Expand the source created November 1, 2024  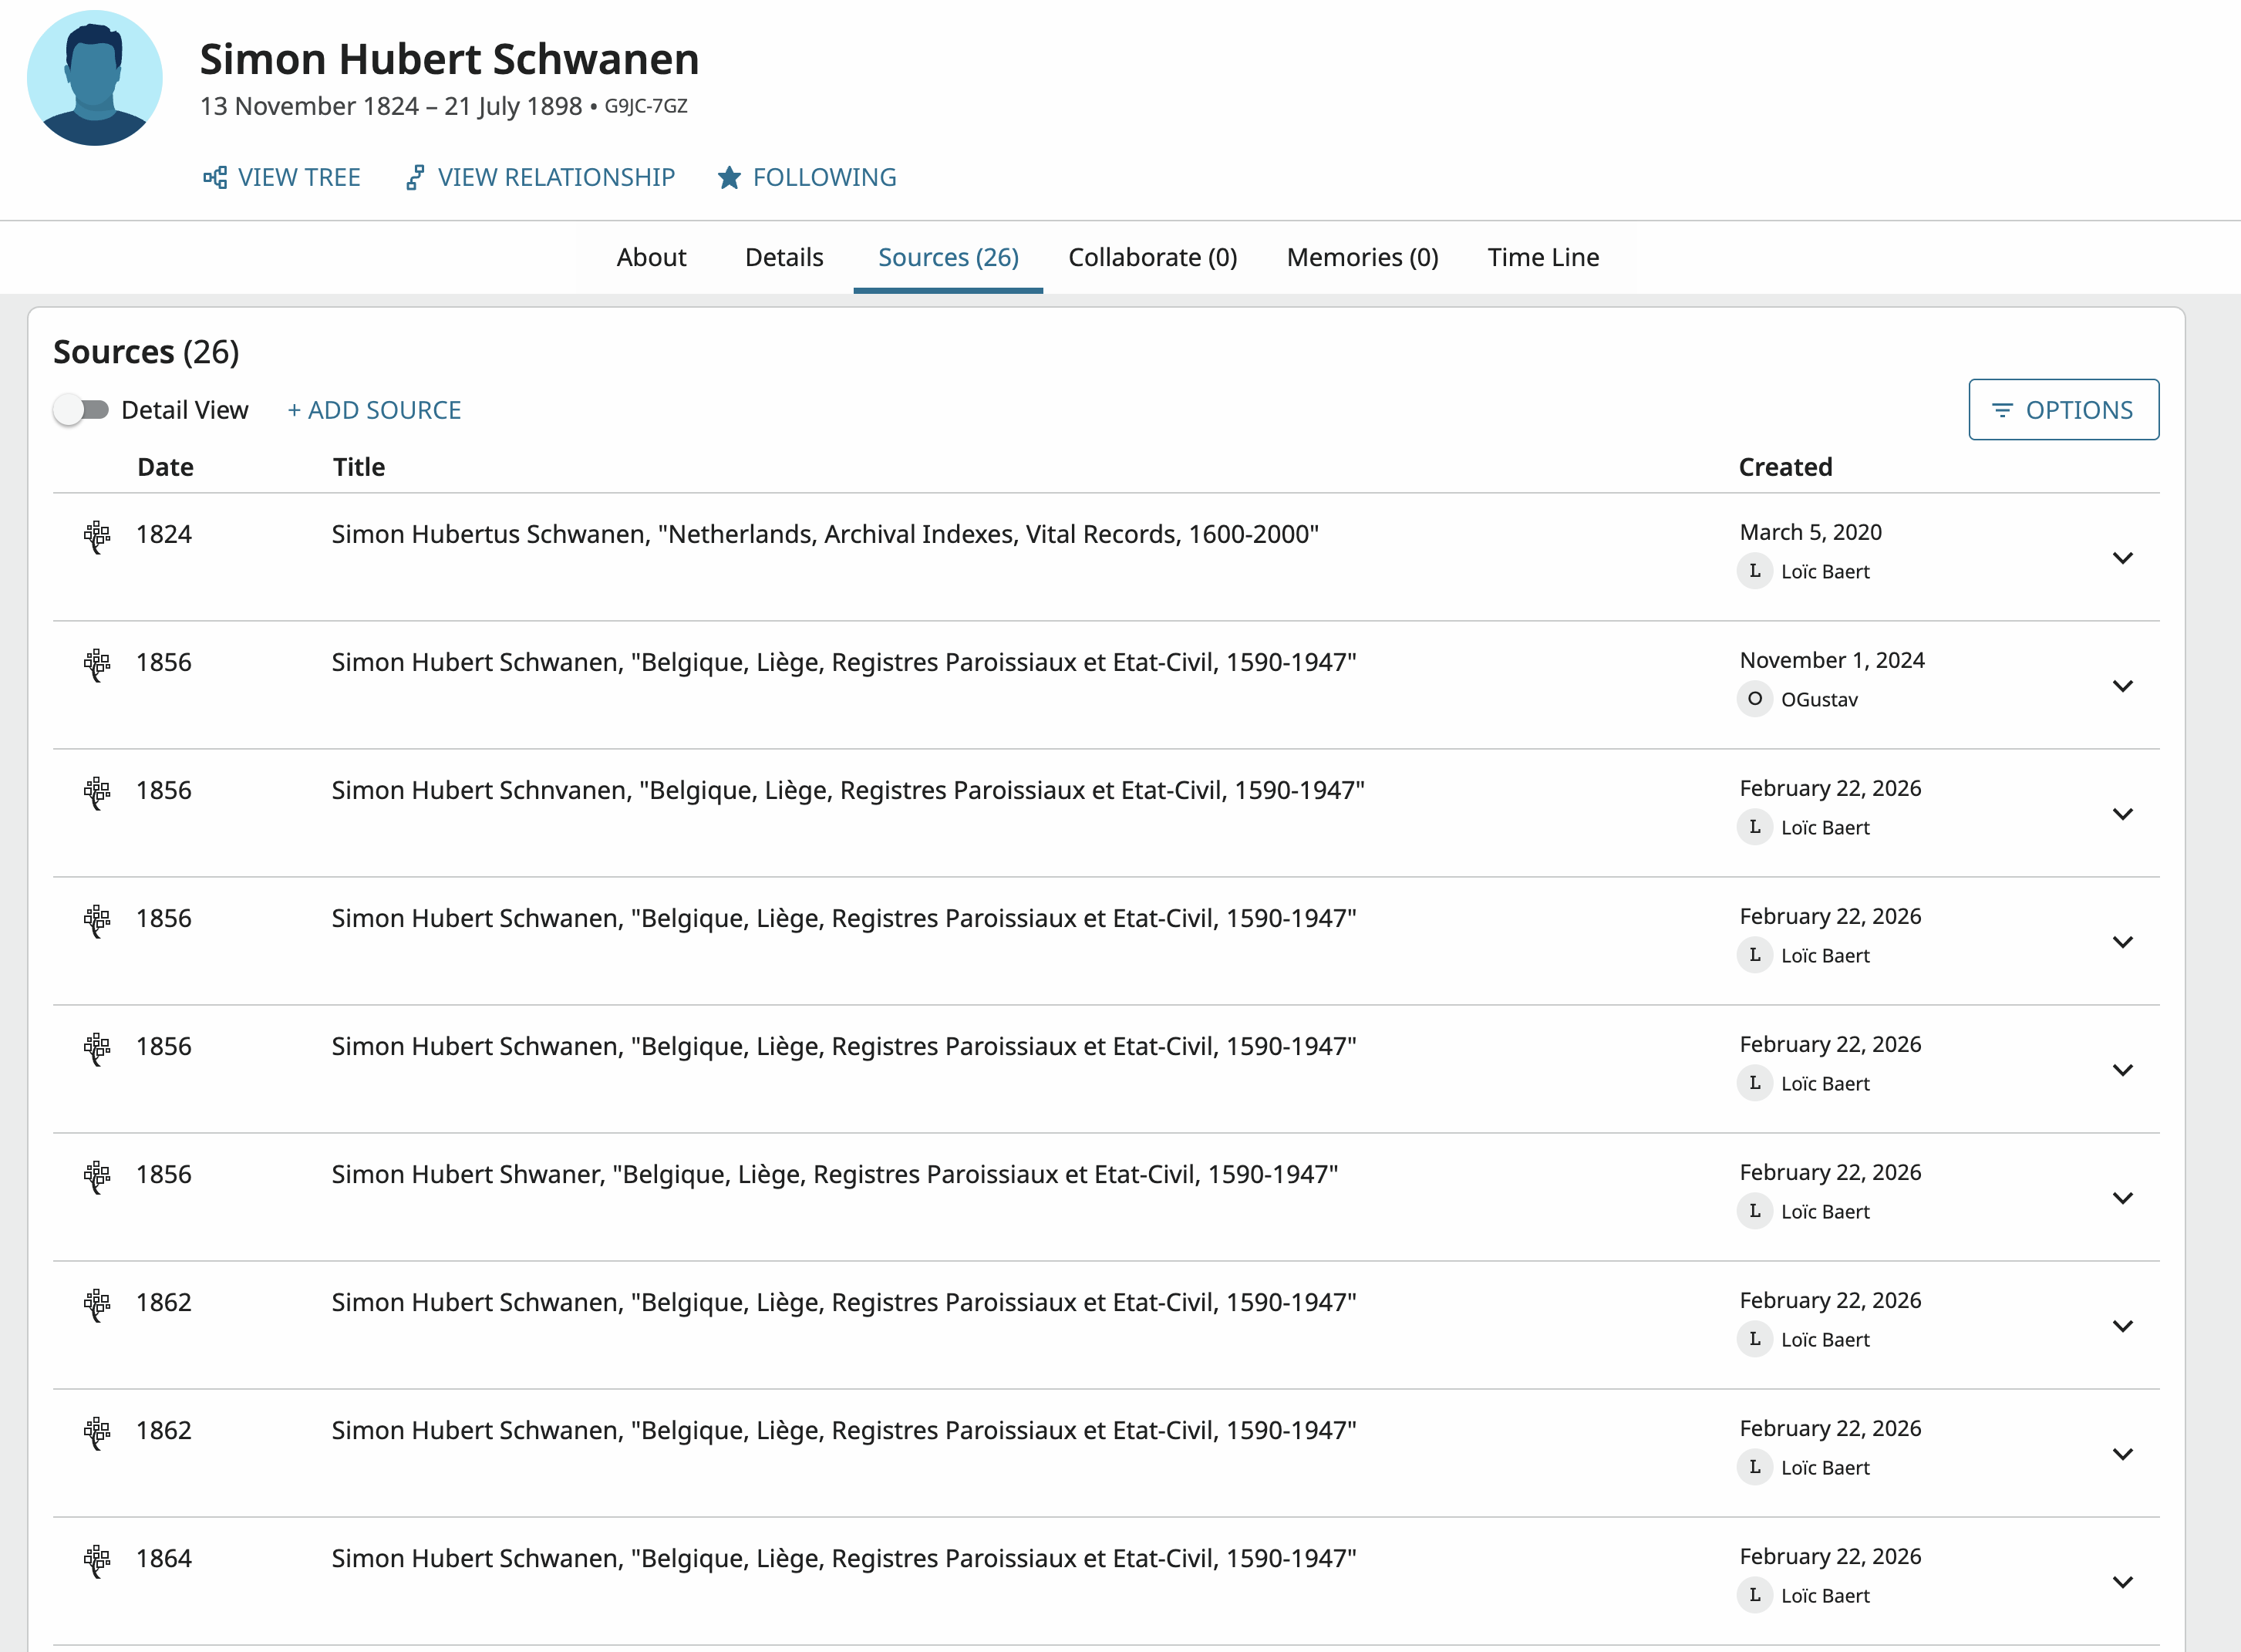(x=2122, y=686)
